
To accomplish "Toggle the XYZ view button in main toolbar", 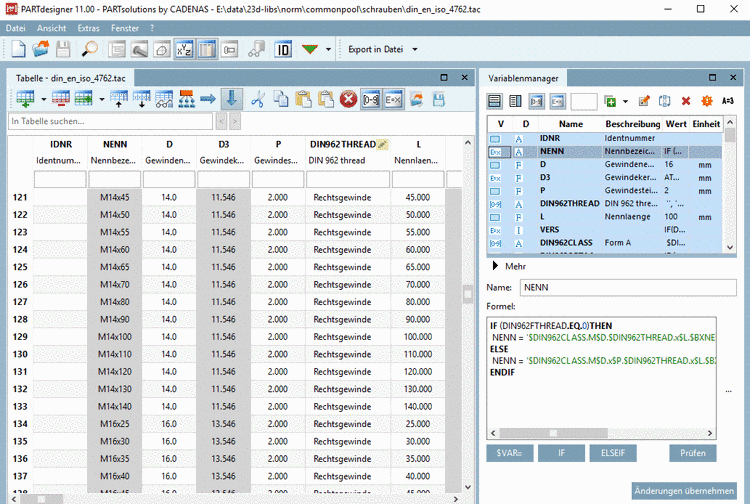I will point(184,49).
